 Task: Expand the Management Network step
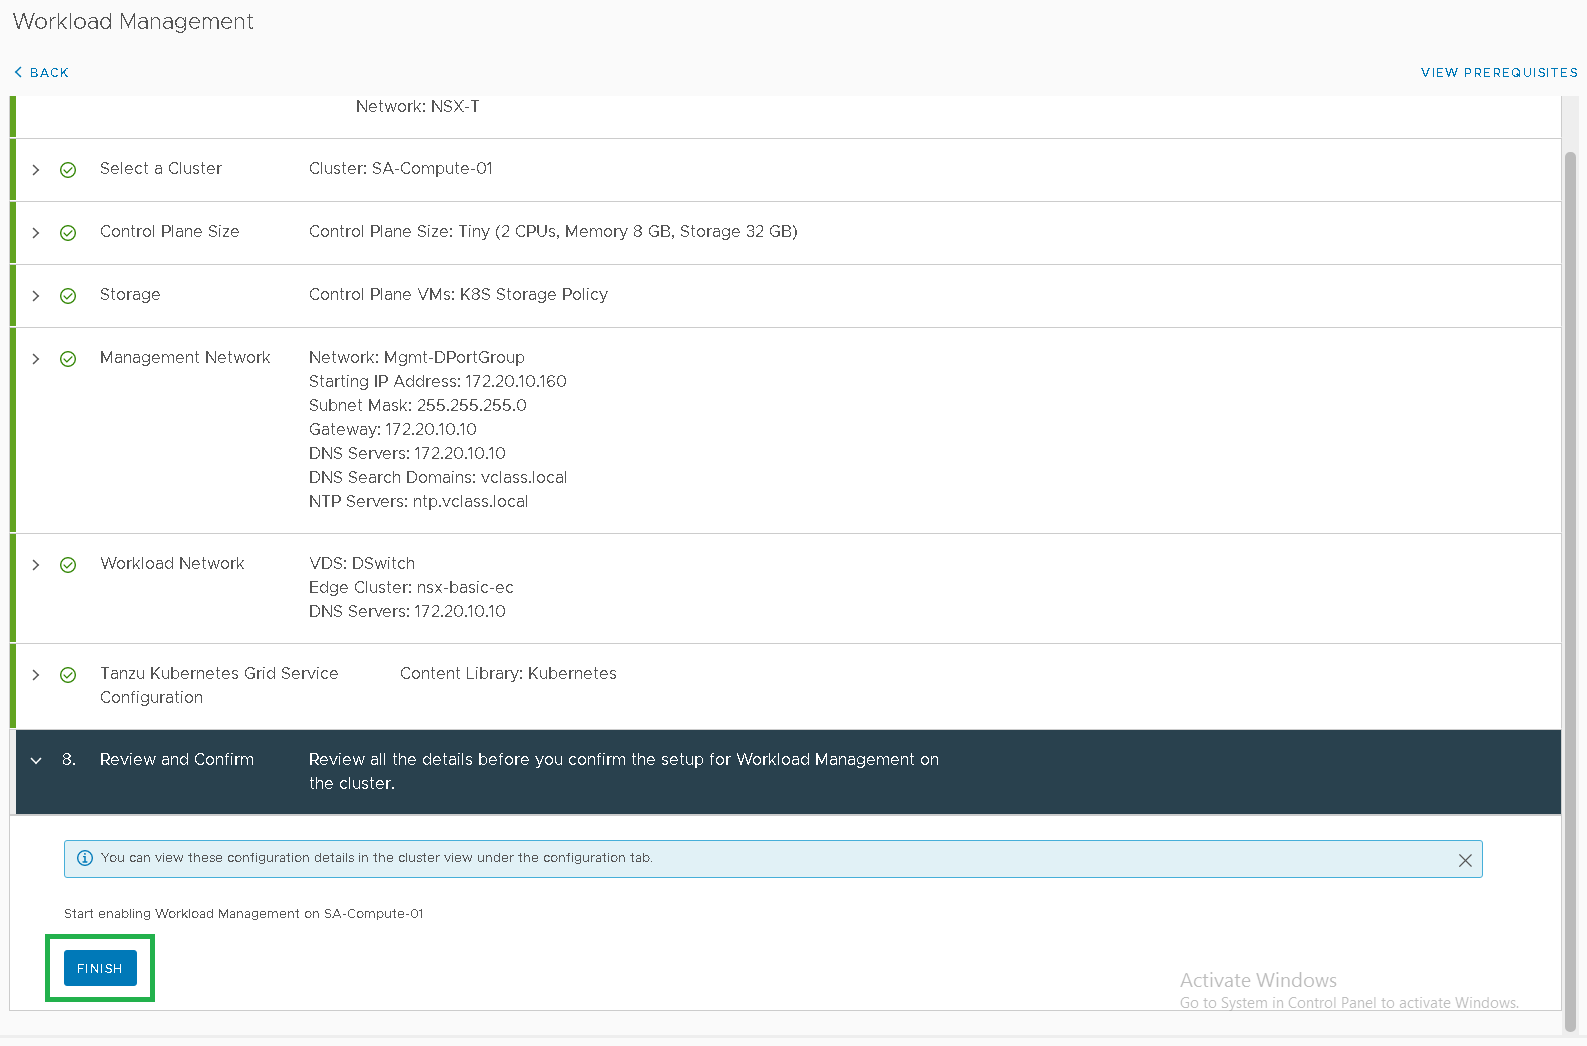(x=36, y=359)
